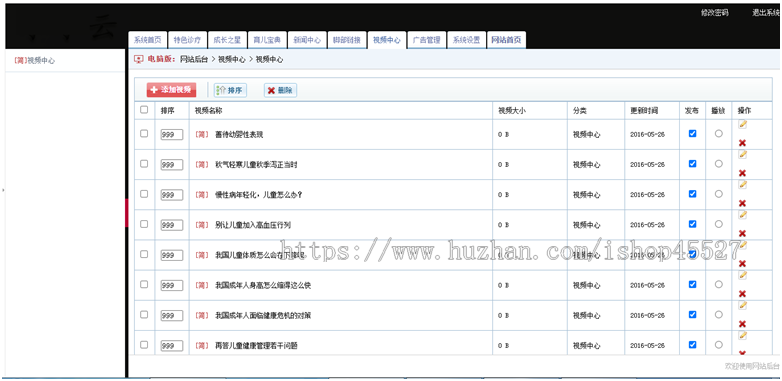Click the video title 别让儿童加入高血压行列
Viewport: 782px width, 381px height.
253,225
